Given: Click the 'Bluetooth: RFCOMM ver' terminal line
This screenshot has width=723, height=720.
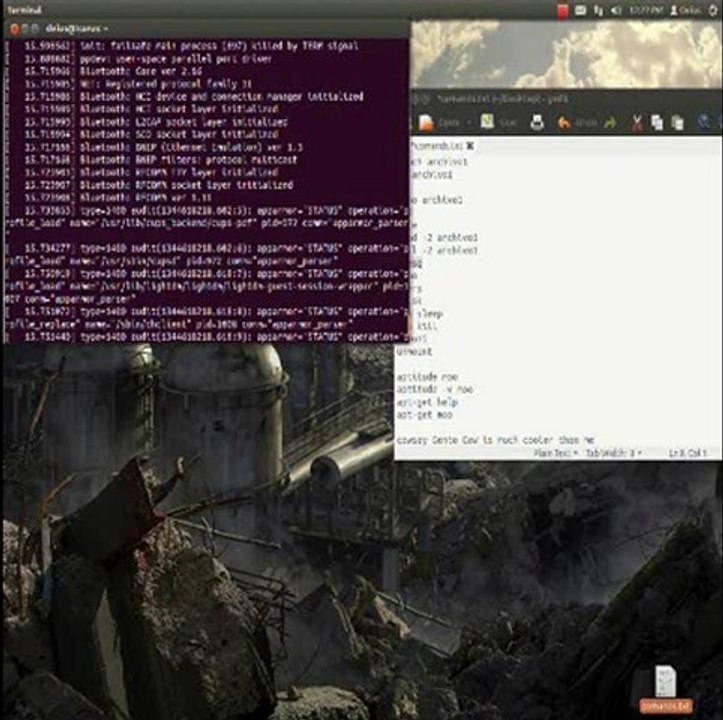Looking at the screenshot, I should coord(118,198).
